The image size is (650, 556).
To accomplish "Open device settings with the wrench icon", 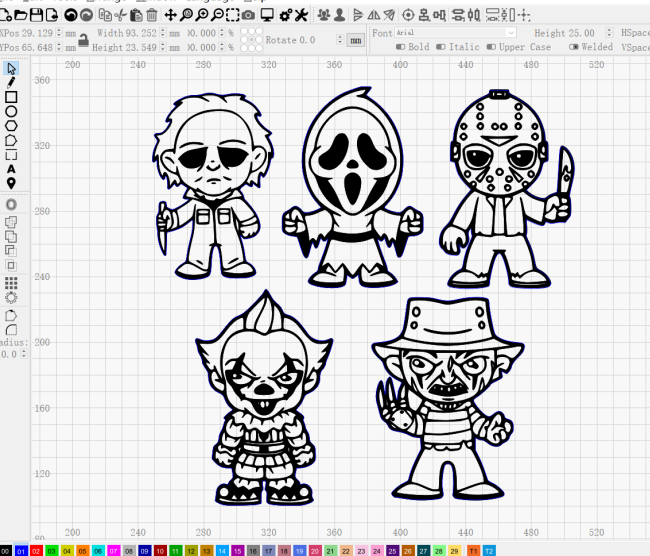I will 301,16.
